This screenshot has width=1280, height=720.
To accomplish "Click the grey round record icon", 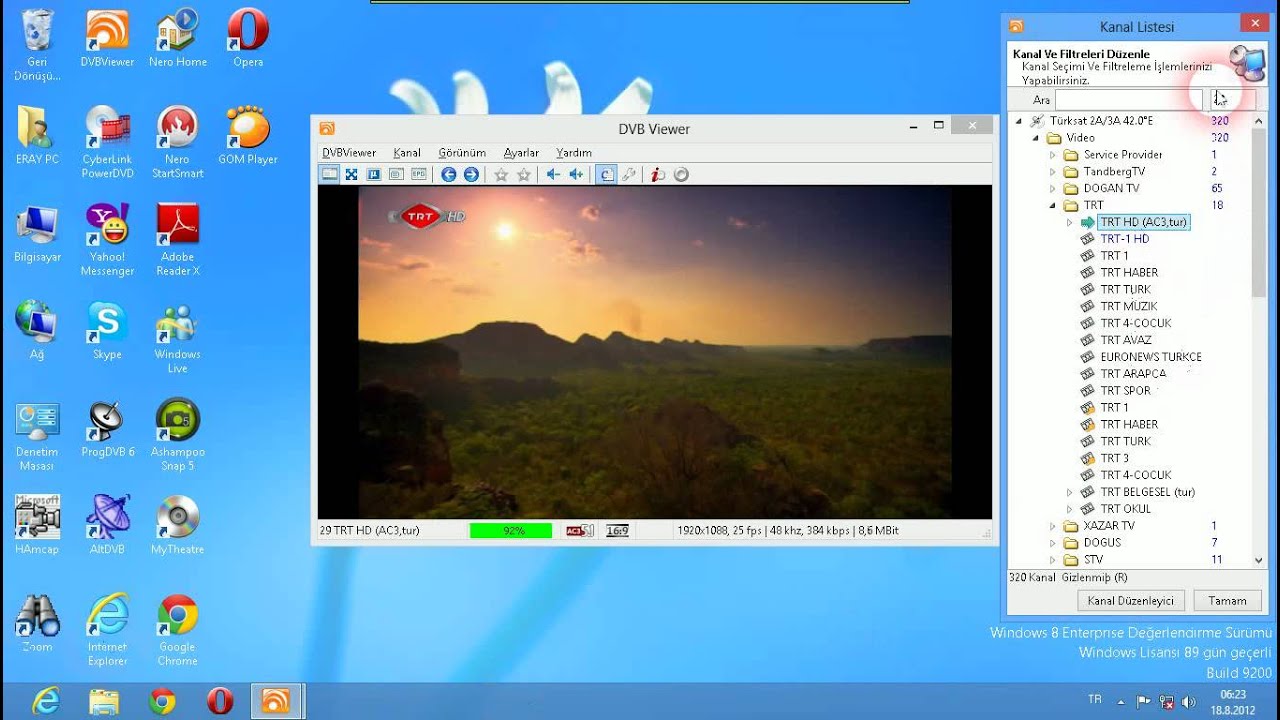I will coord(681,174).
